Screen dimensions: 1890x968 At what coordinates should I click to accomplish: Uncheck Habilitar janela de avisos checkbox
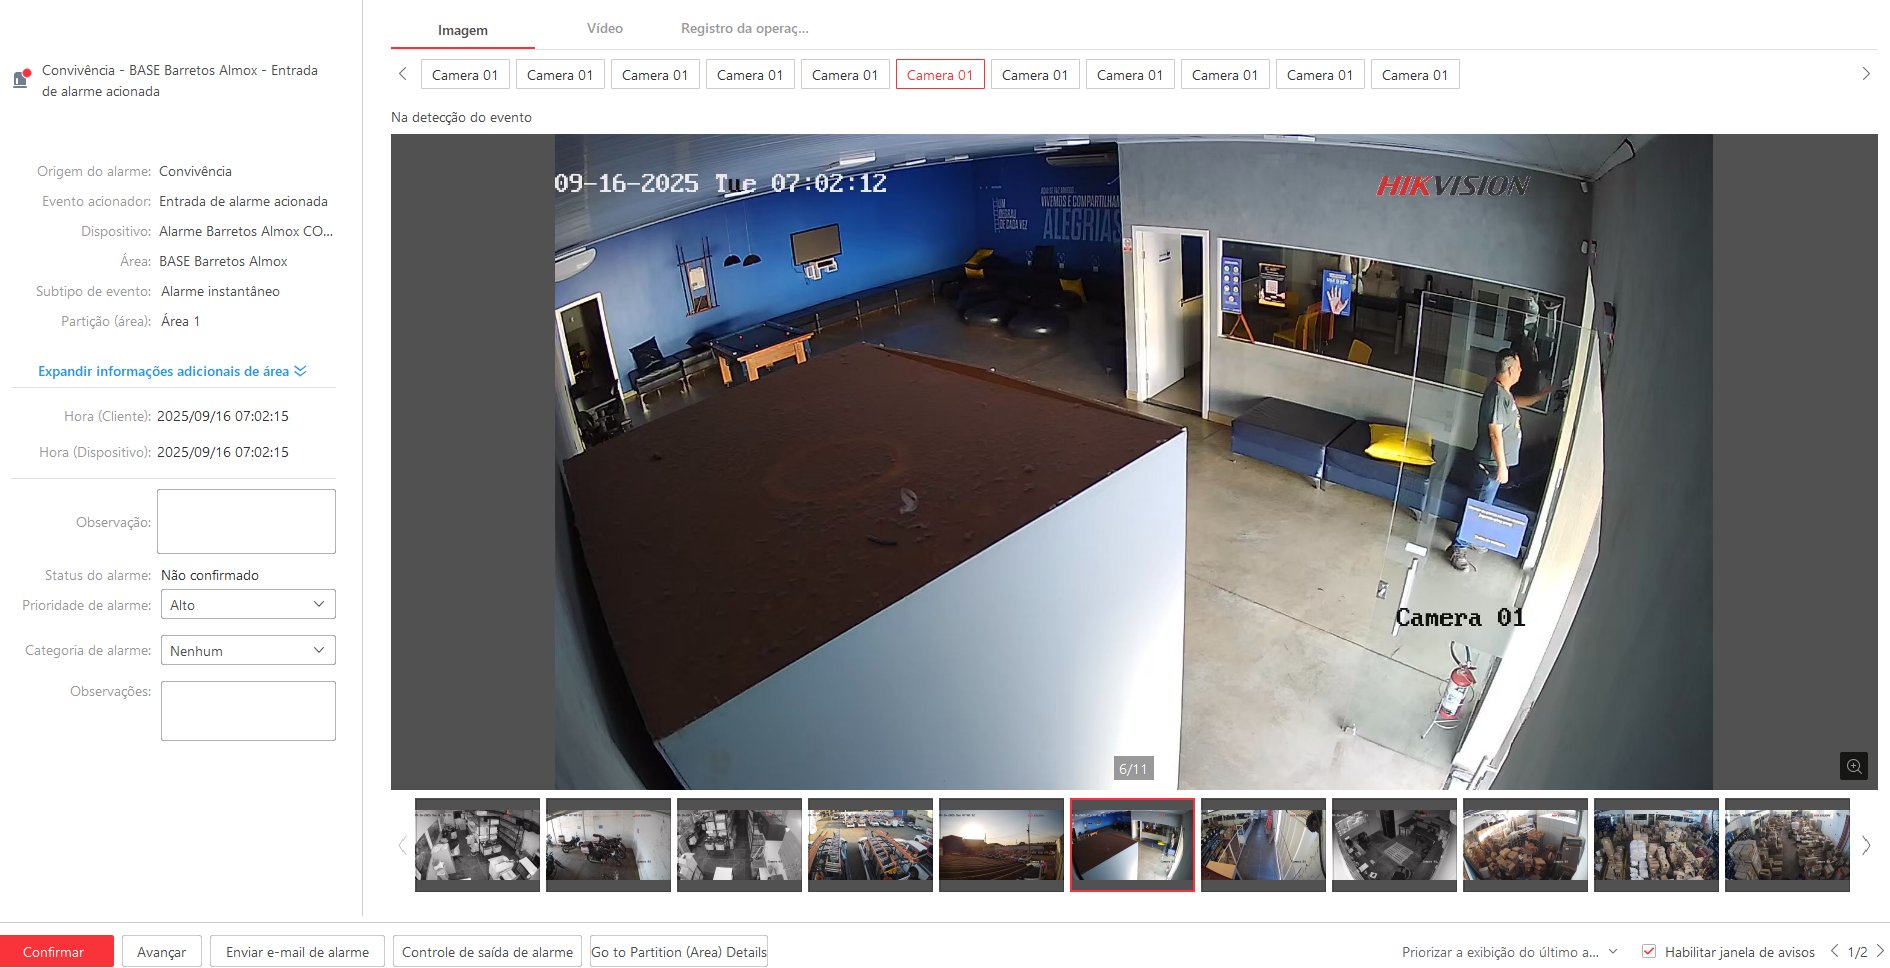click(x=1649, y=951)
